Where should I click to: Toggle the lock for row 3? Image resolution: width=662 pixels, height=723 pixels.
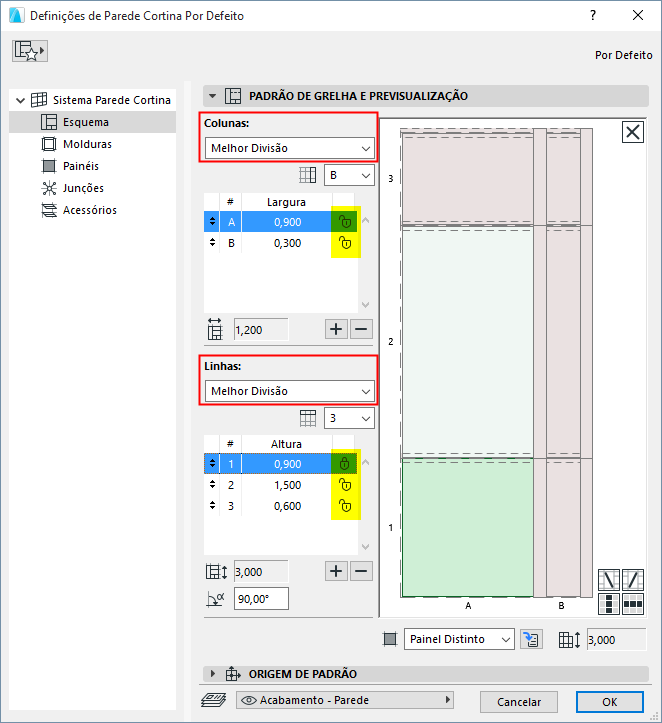point(345,506)
